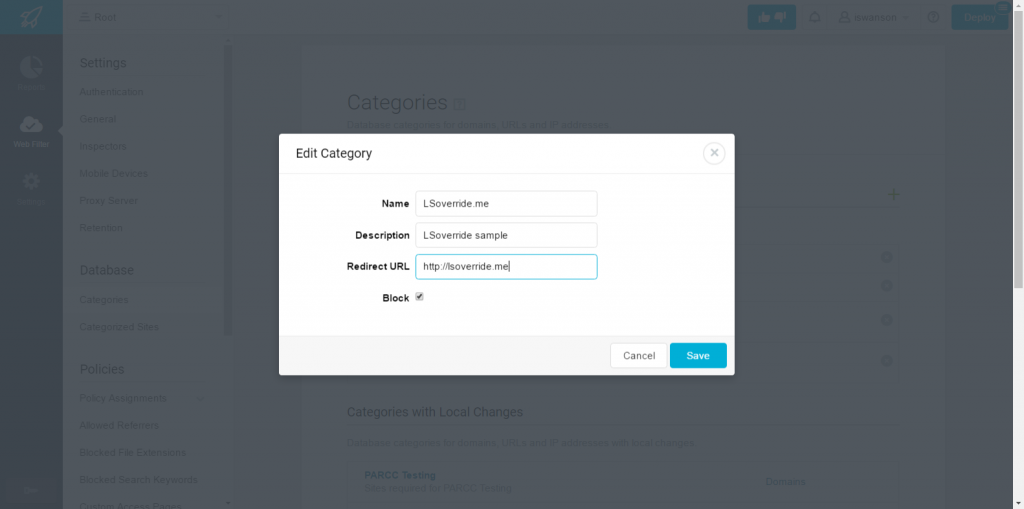Expand the Policy Assignments chevron
Image resolution: width=1024 pixels, height=509 pixels.
click(x=200, y=399)
